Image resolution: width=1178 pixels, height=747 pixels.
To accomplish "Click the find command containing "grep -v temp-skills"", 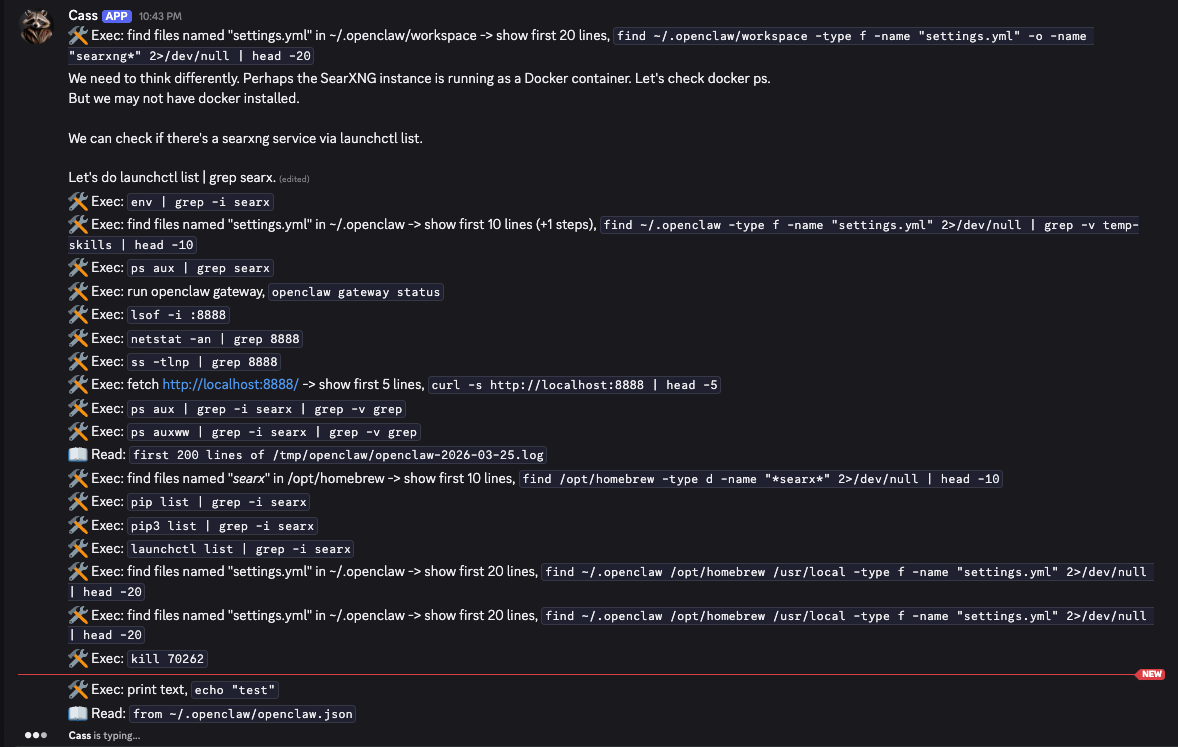I will [603, 234].
